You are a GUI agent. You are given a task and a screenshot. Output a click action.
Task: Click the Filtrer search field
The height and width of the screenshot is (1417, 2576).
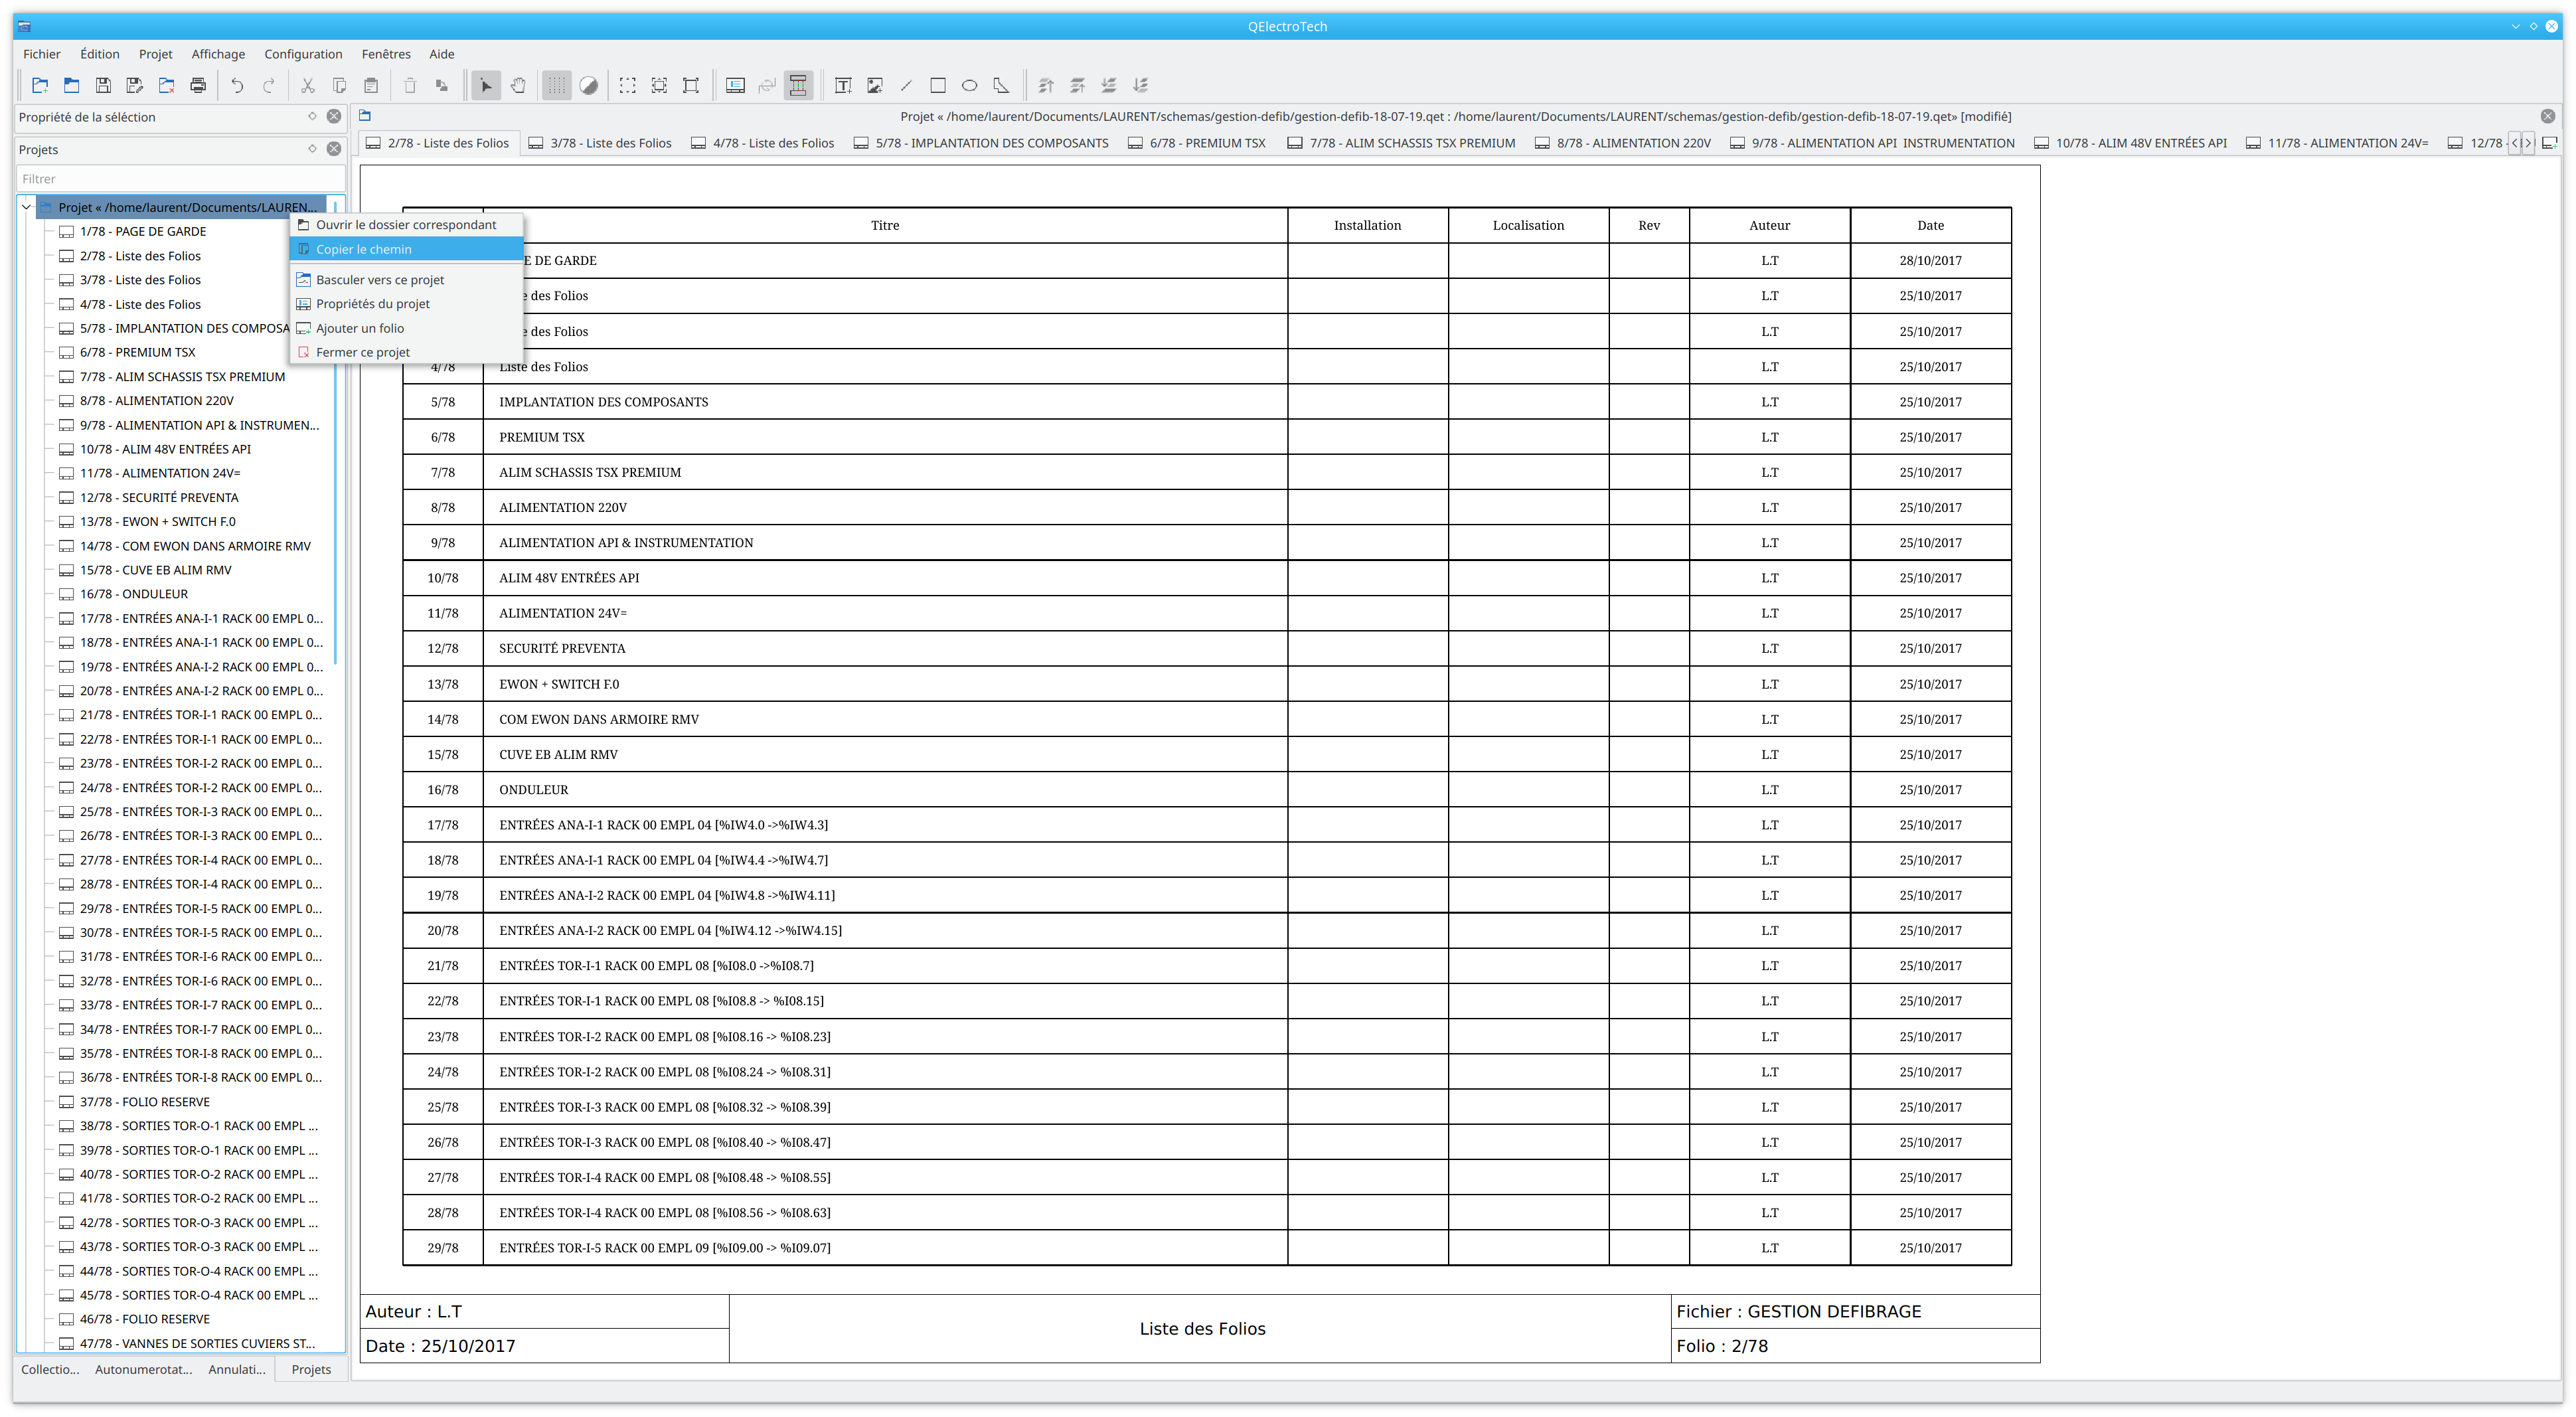coord(180,179)
